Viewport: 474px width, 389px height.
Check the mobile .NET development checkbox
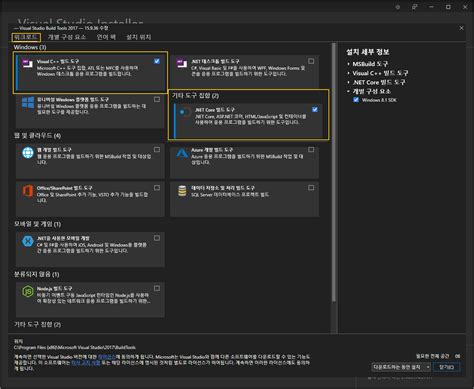157,238
